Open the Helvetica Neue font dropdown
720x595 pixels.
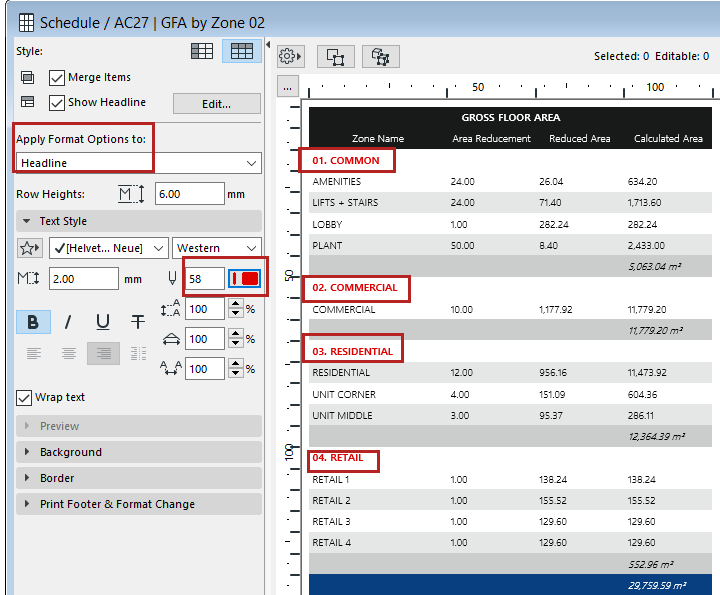109,248
